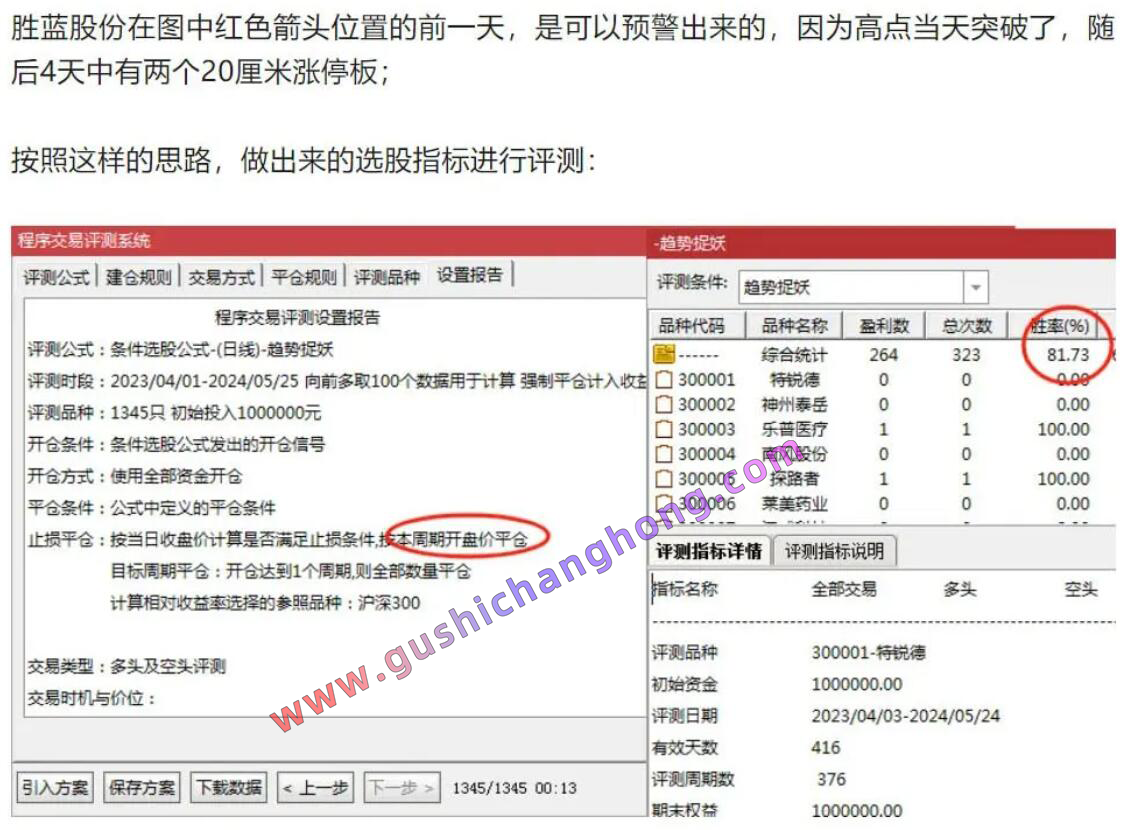Click the 指标名称 column header

coord(685,589)
